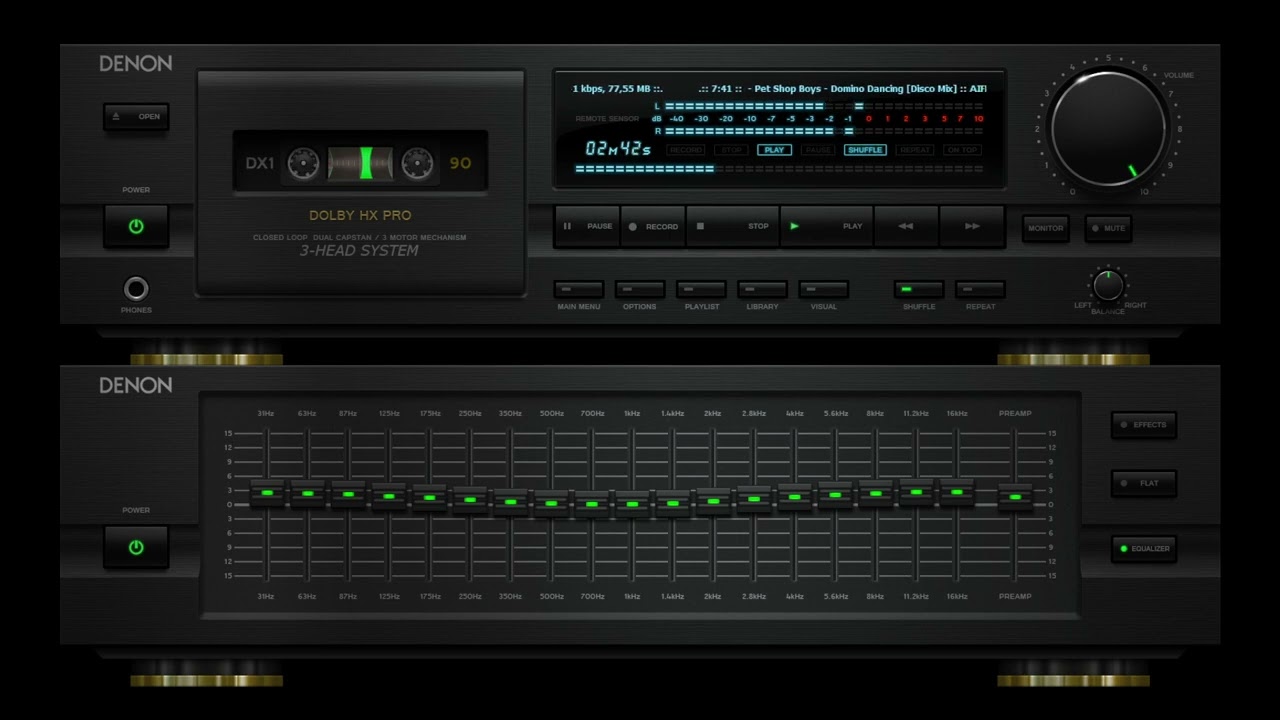Viewport: 1280px width, 720px height.
Task: Click the PLAY indicator in display
Action: click(x=774, y=150)
